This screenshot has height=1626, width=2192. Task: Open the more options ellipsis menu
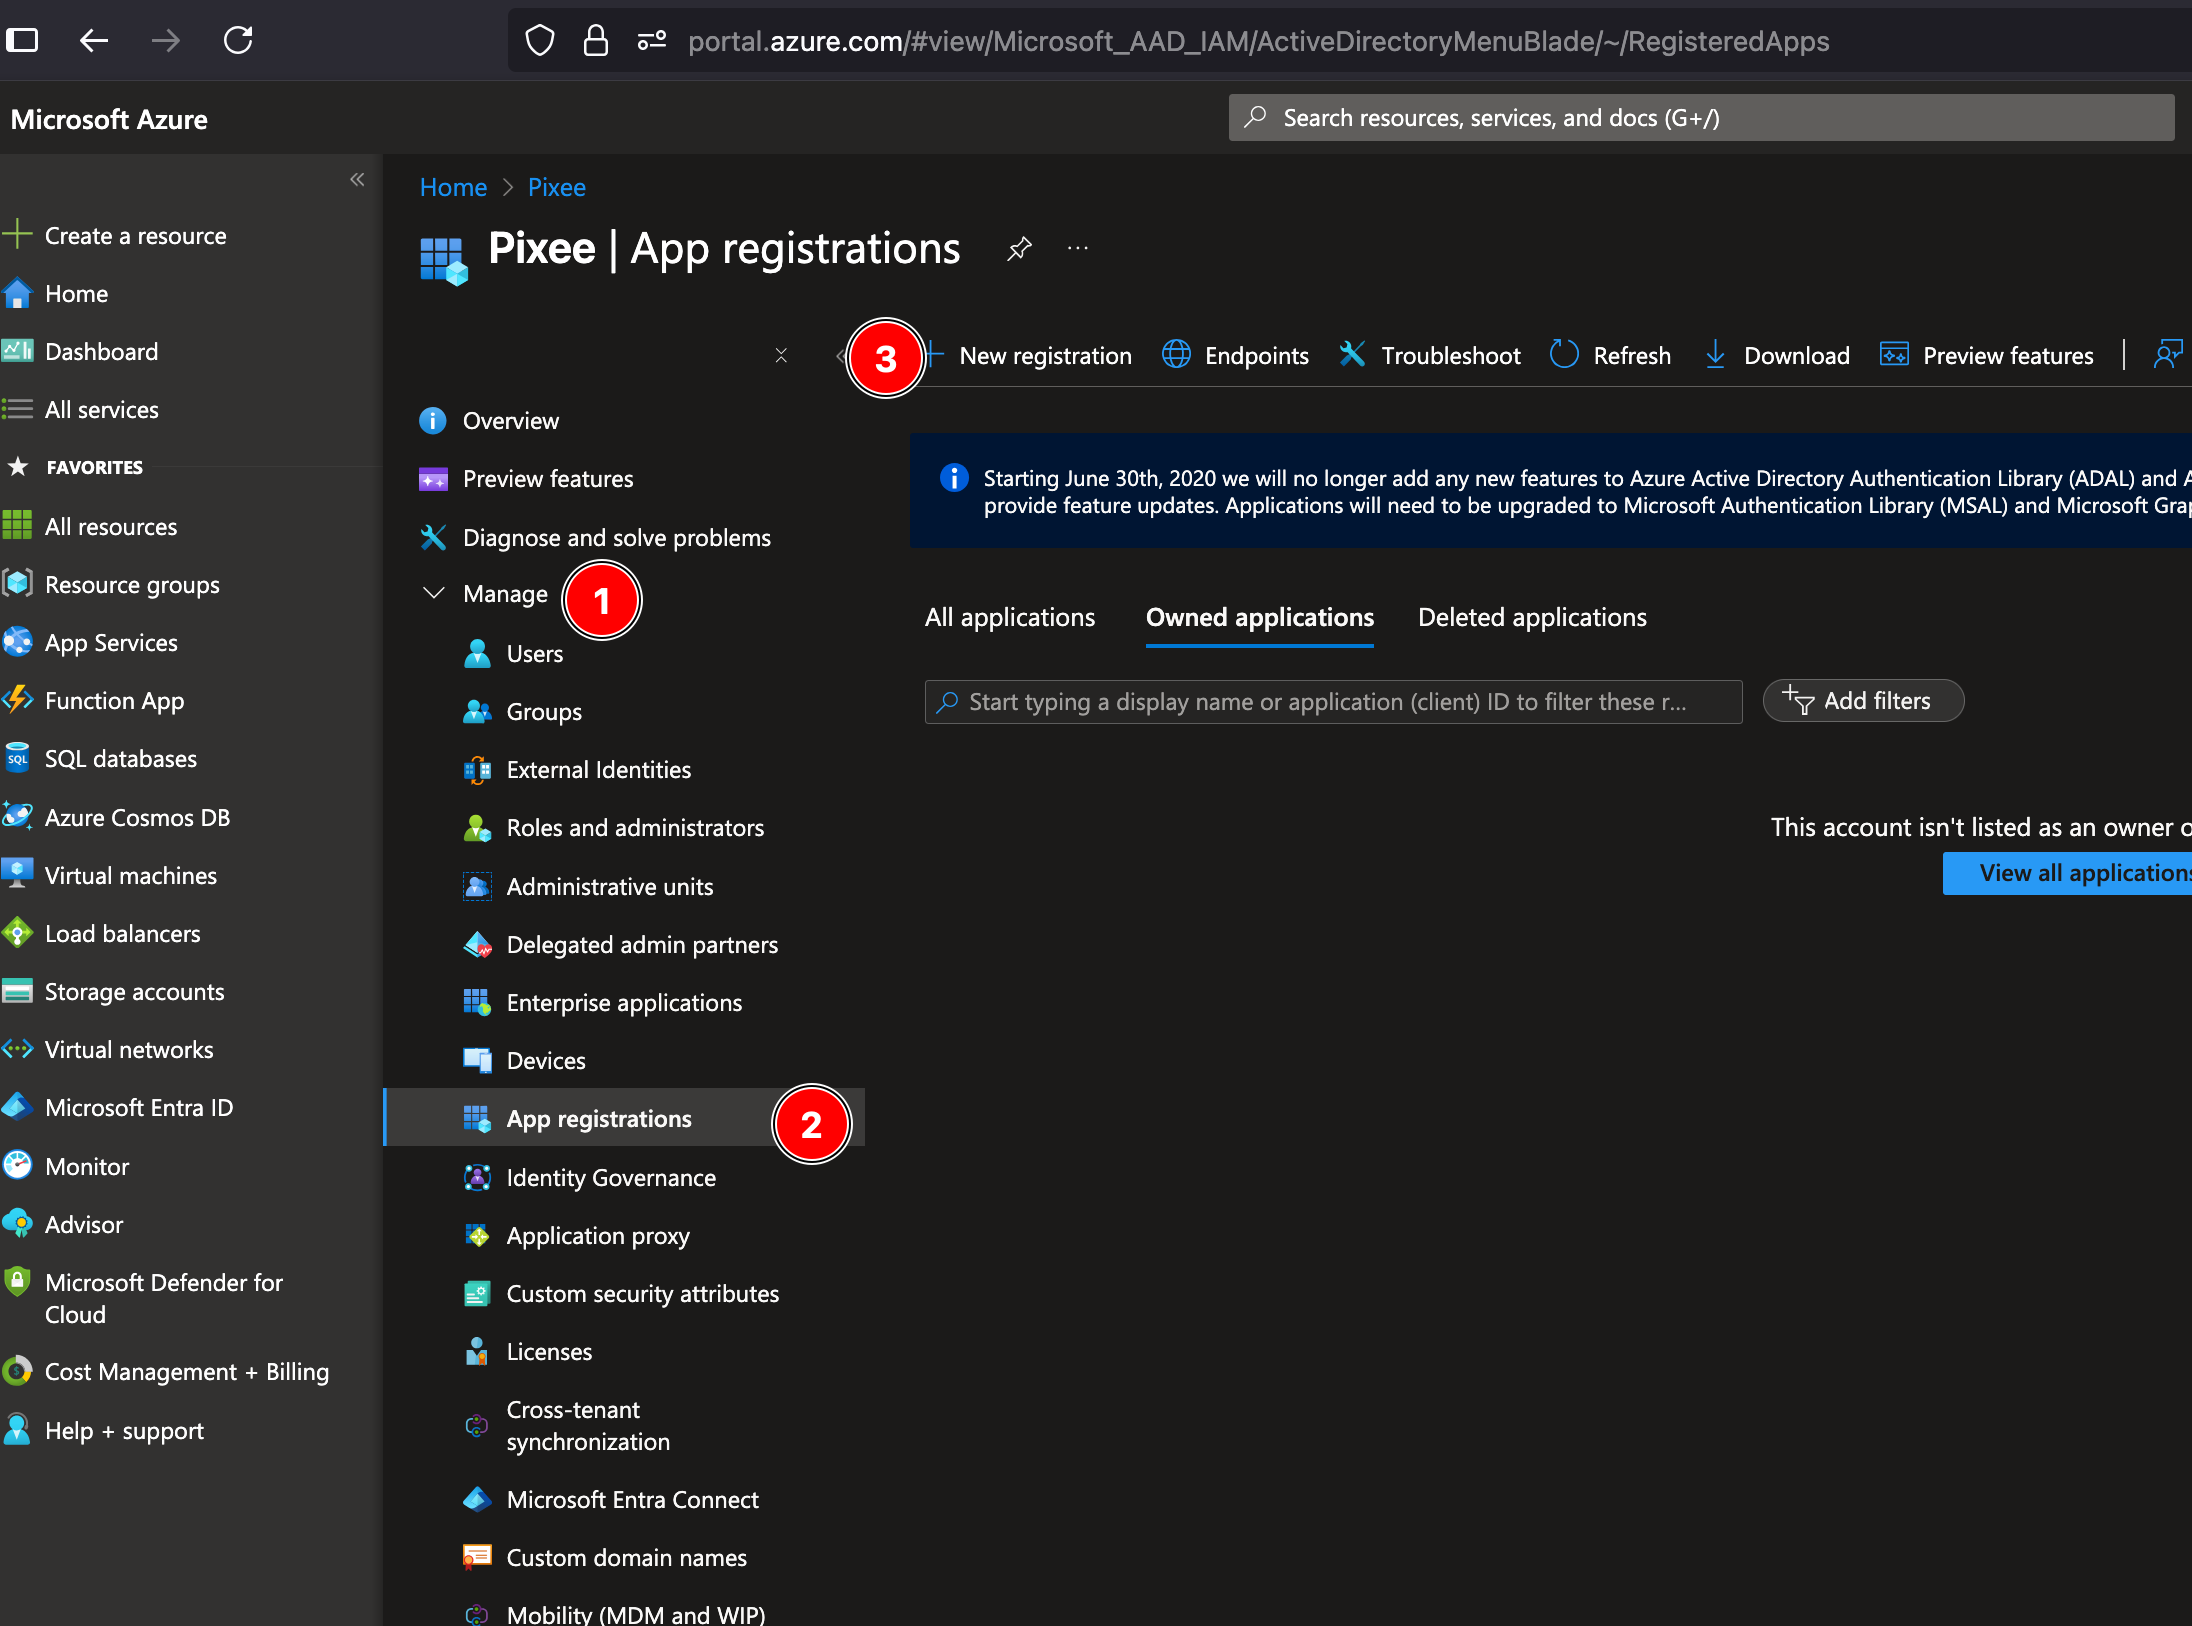1077,249
